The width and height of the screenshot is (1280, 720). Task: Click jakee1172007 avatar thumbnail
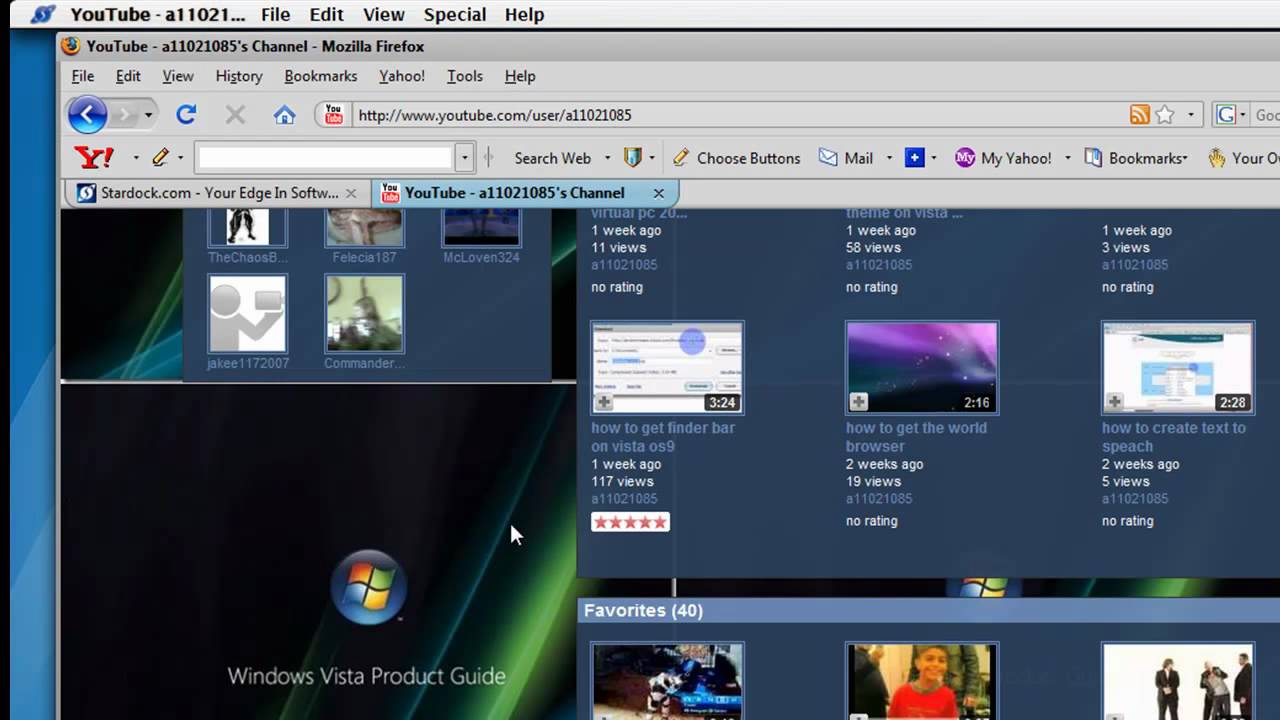coord(247,314)
